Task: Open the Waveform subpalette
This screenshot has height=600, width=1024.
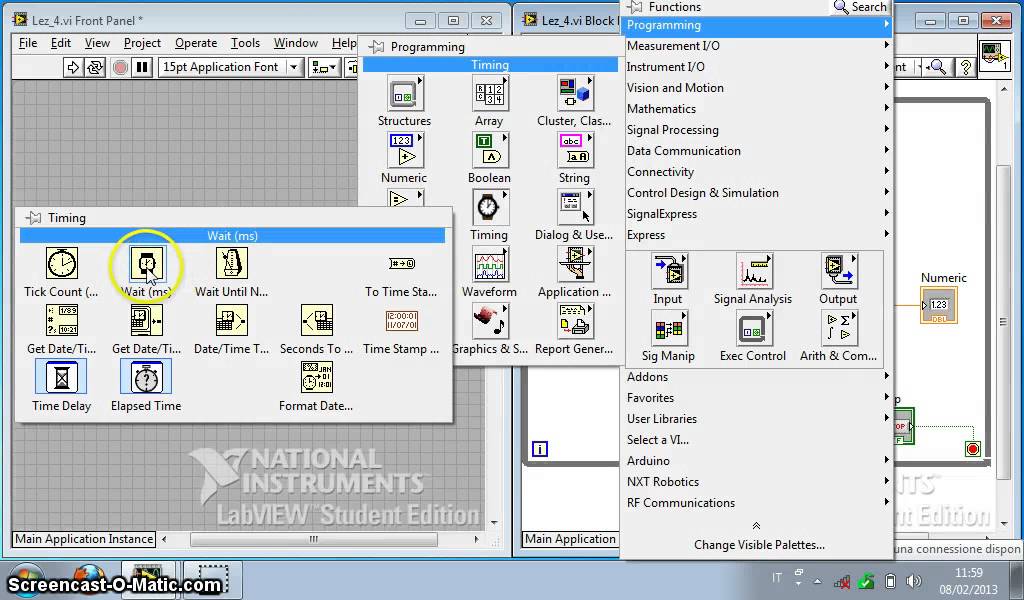Action: 489,264
